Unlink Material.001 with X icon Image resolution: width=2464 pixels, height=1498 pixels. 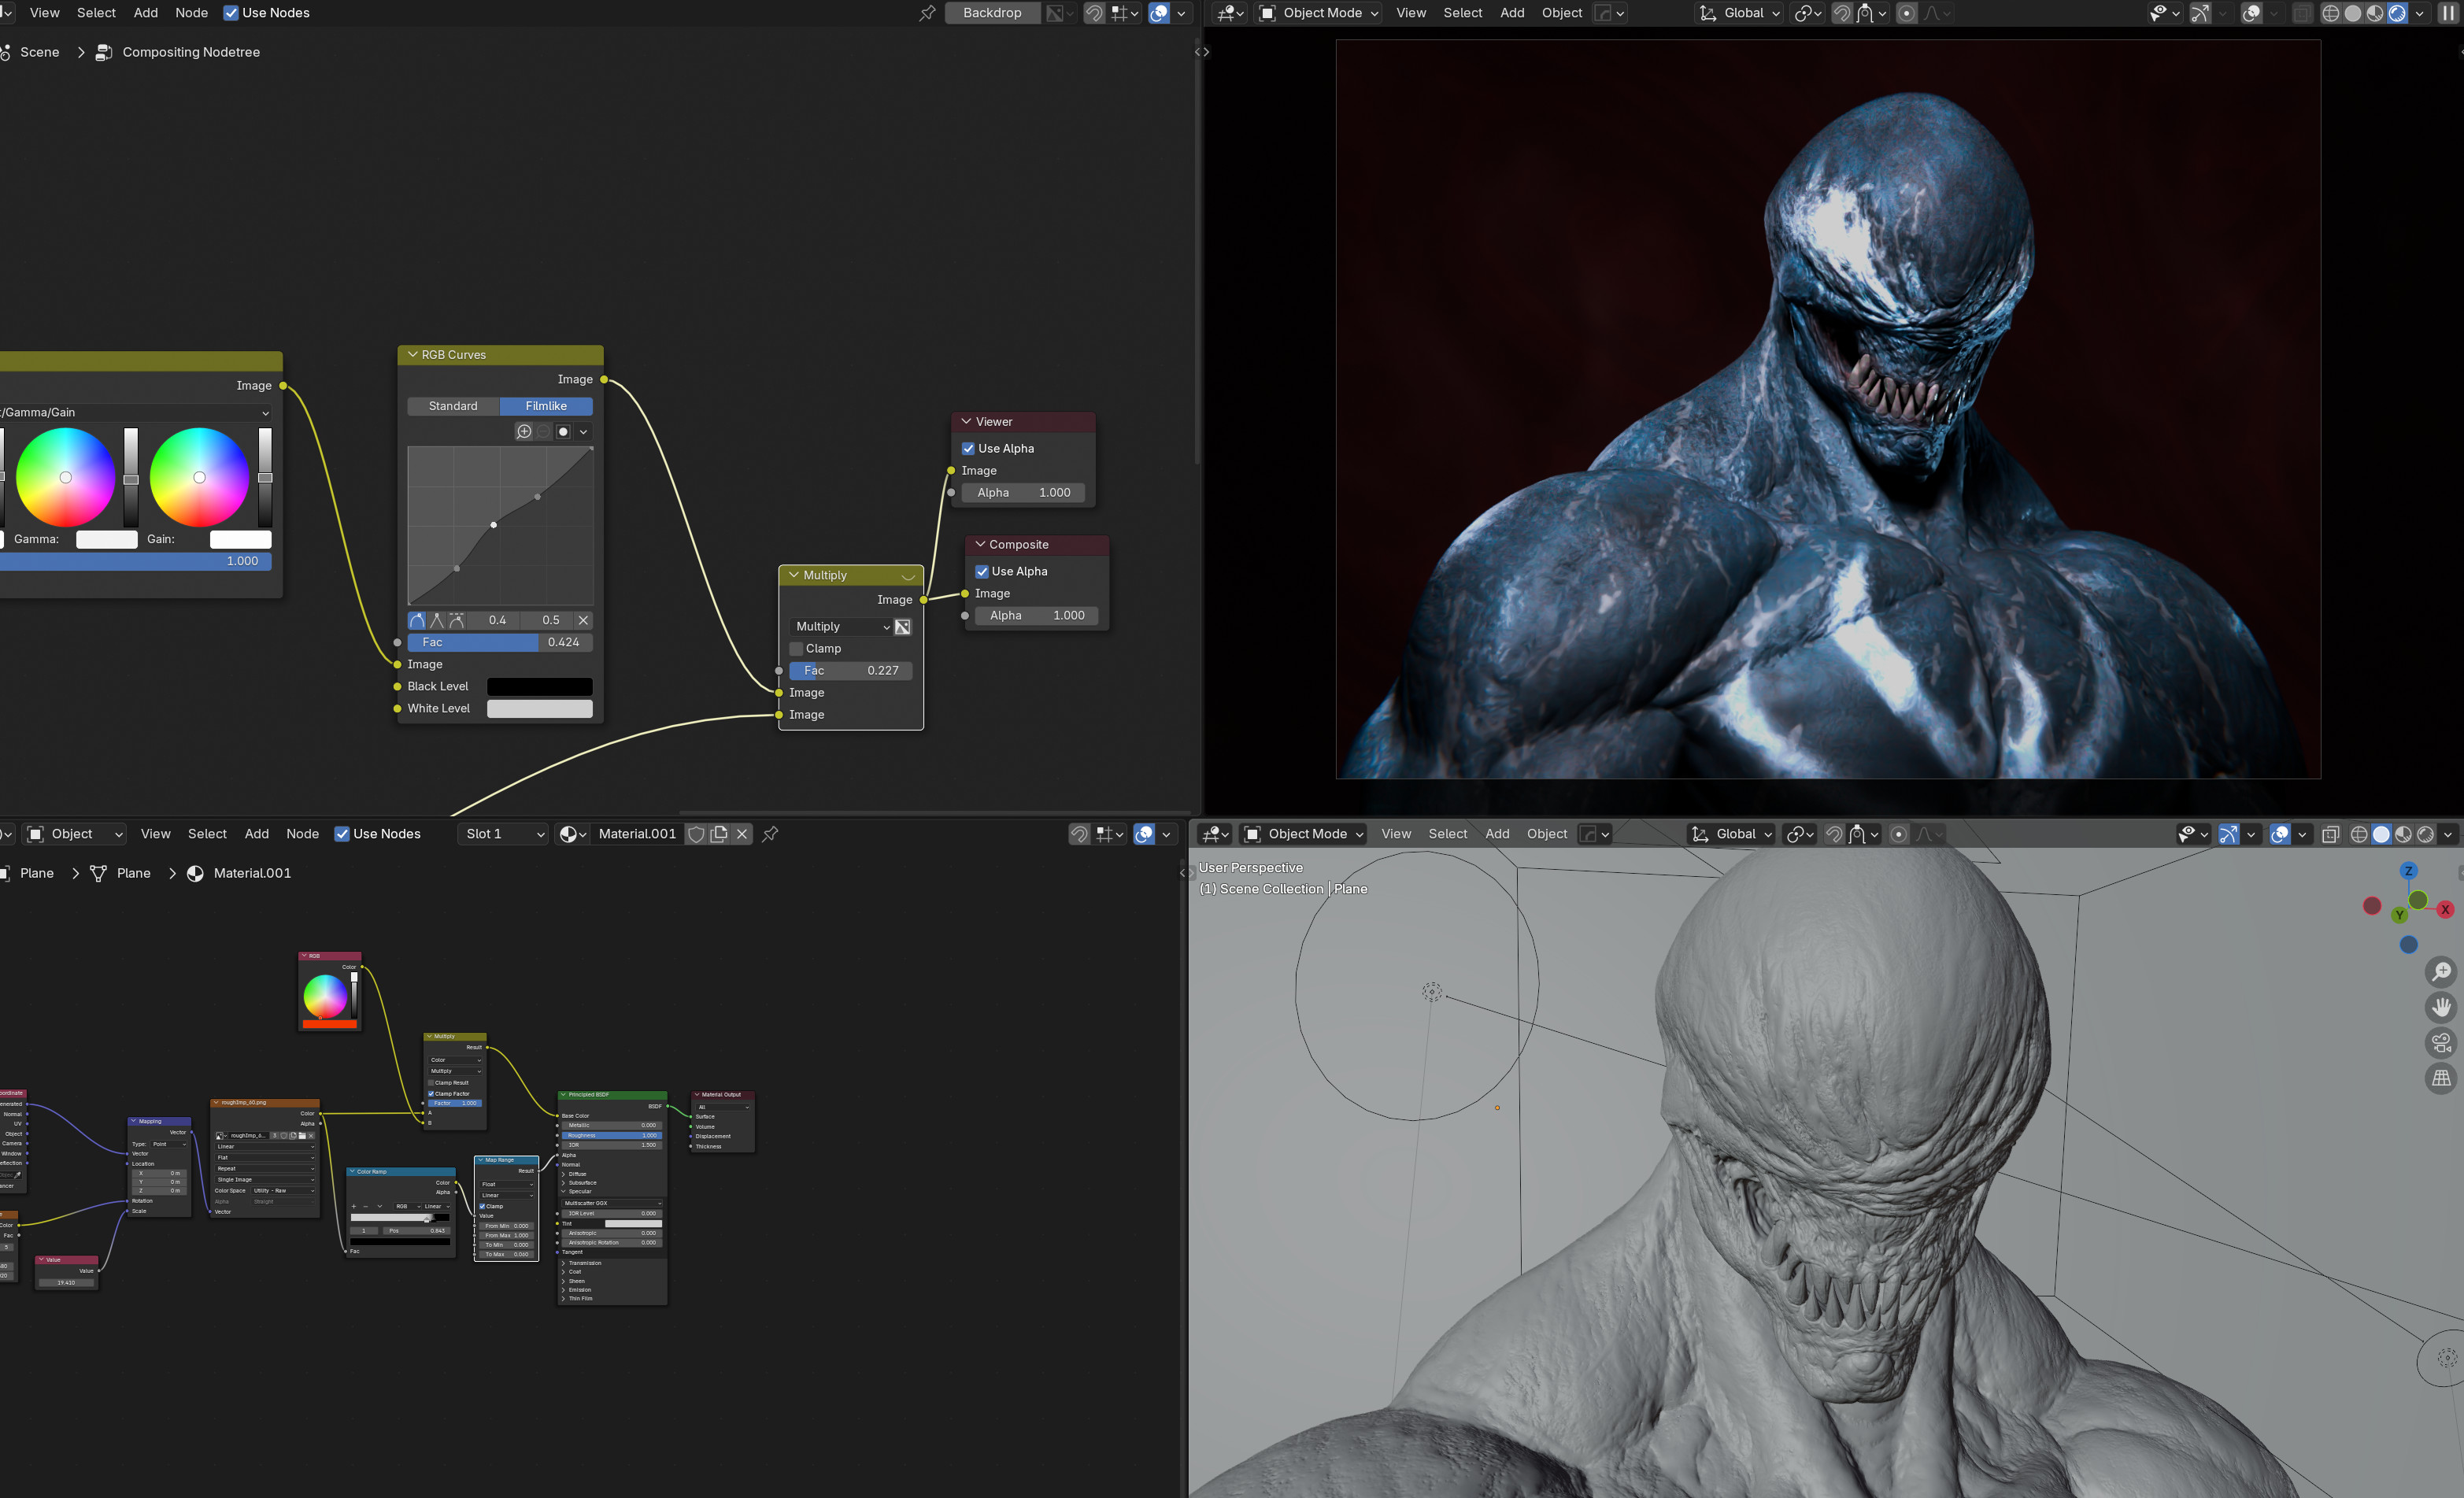click(x=742, y=834)
